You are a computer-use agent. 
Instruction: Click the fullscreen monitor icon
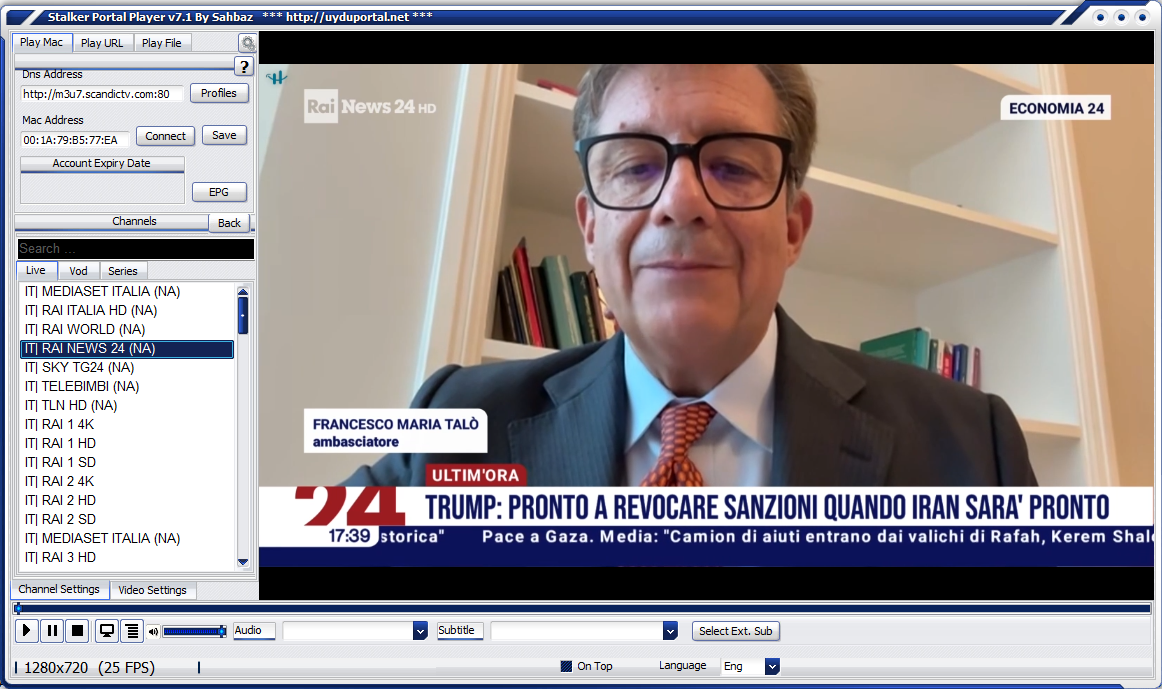coord(106,631)
